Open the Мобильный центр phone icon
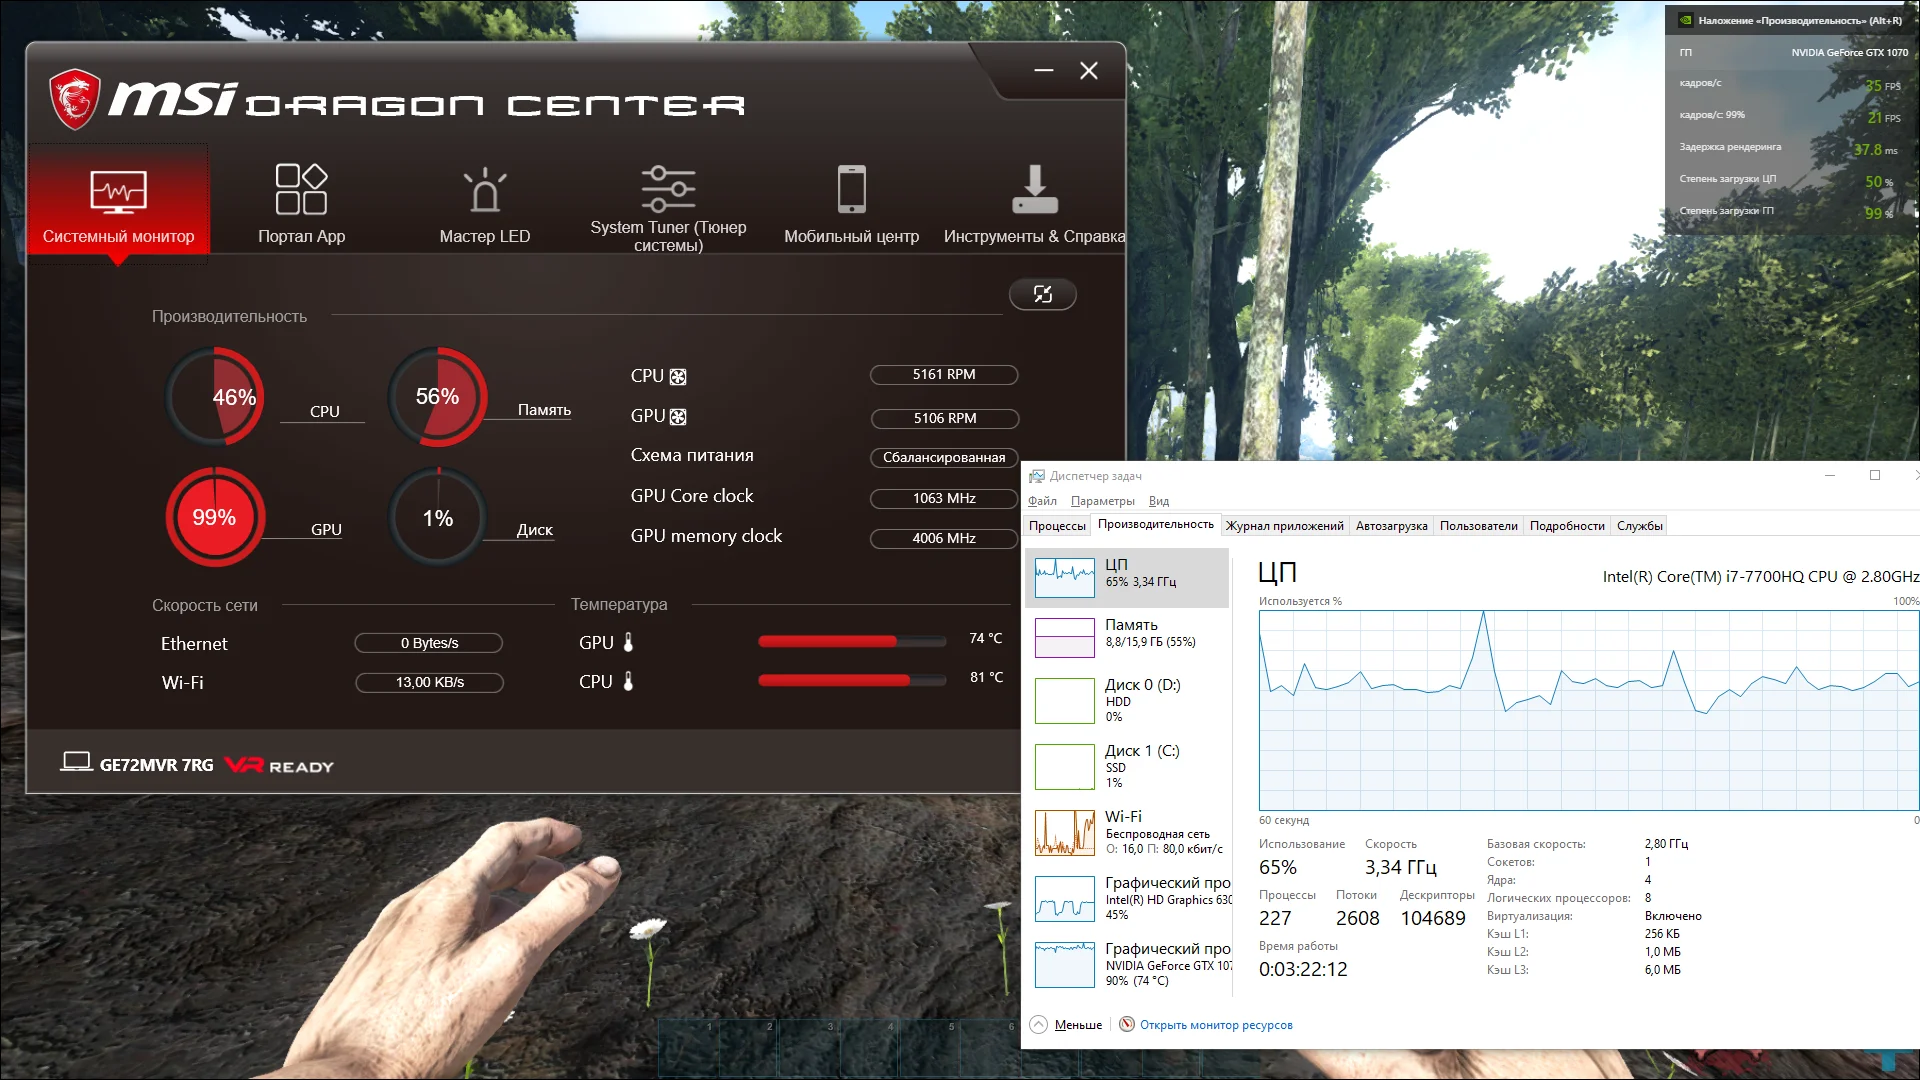Viewport: 1920px width, 1080px height. click(x=851, y=189)
